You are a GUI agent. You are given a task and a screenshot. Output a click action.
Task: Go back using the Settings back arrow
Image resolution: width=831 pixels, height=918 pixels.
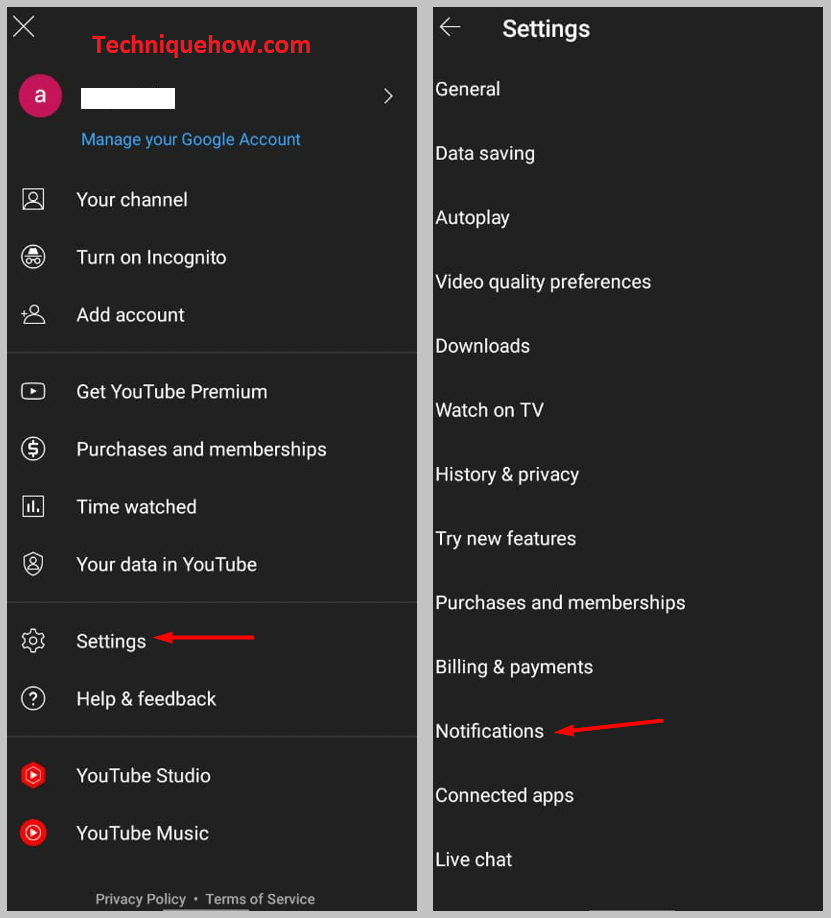point(450,26)
